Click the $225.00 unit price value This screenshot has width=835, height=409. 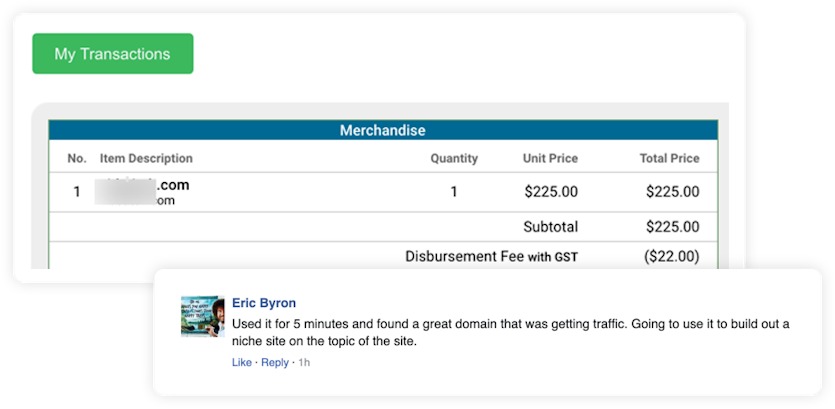click(550, 192)
